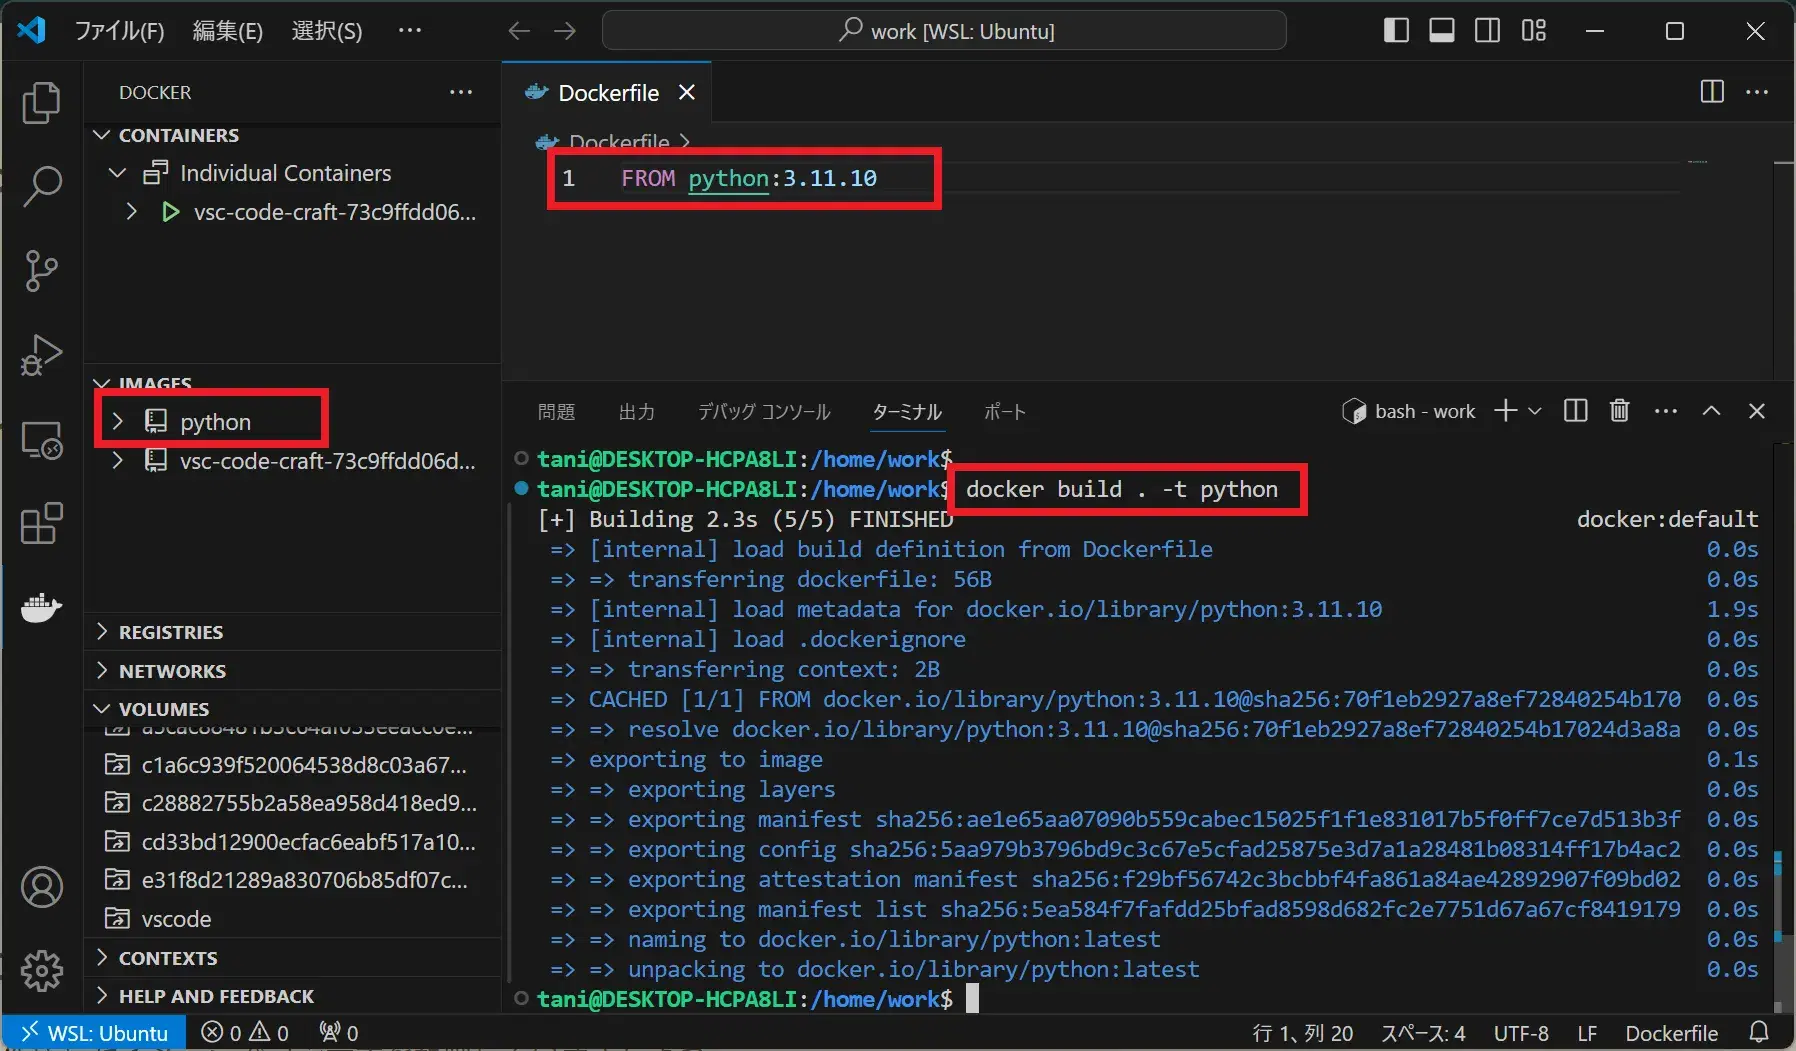Viewport: 1796px width, 1051px height.
Task: Open the new terminal launch profile dropdown
Action: pos(1535,411)
